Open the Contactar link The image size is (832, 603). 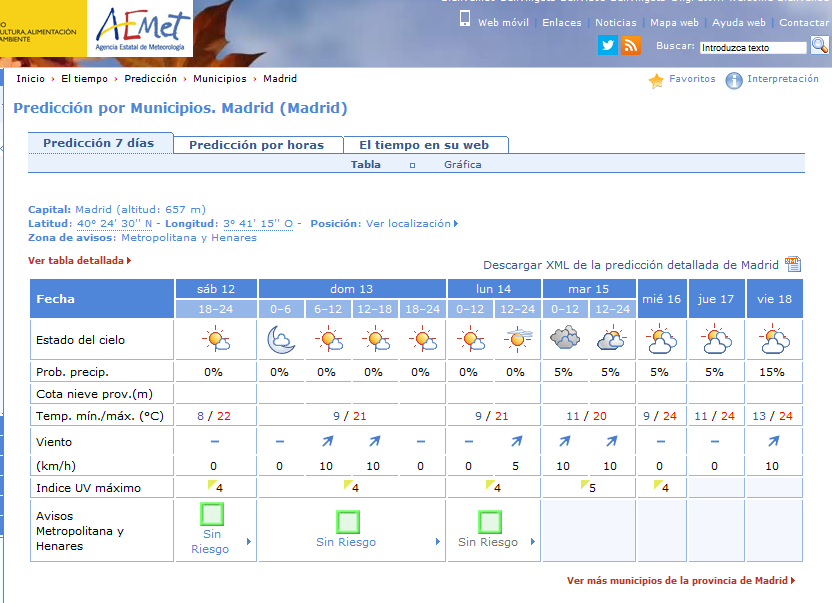click(804, 22)
